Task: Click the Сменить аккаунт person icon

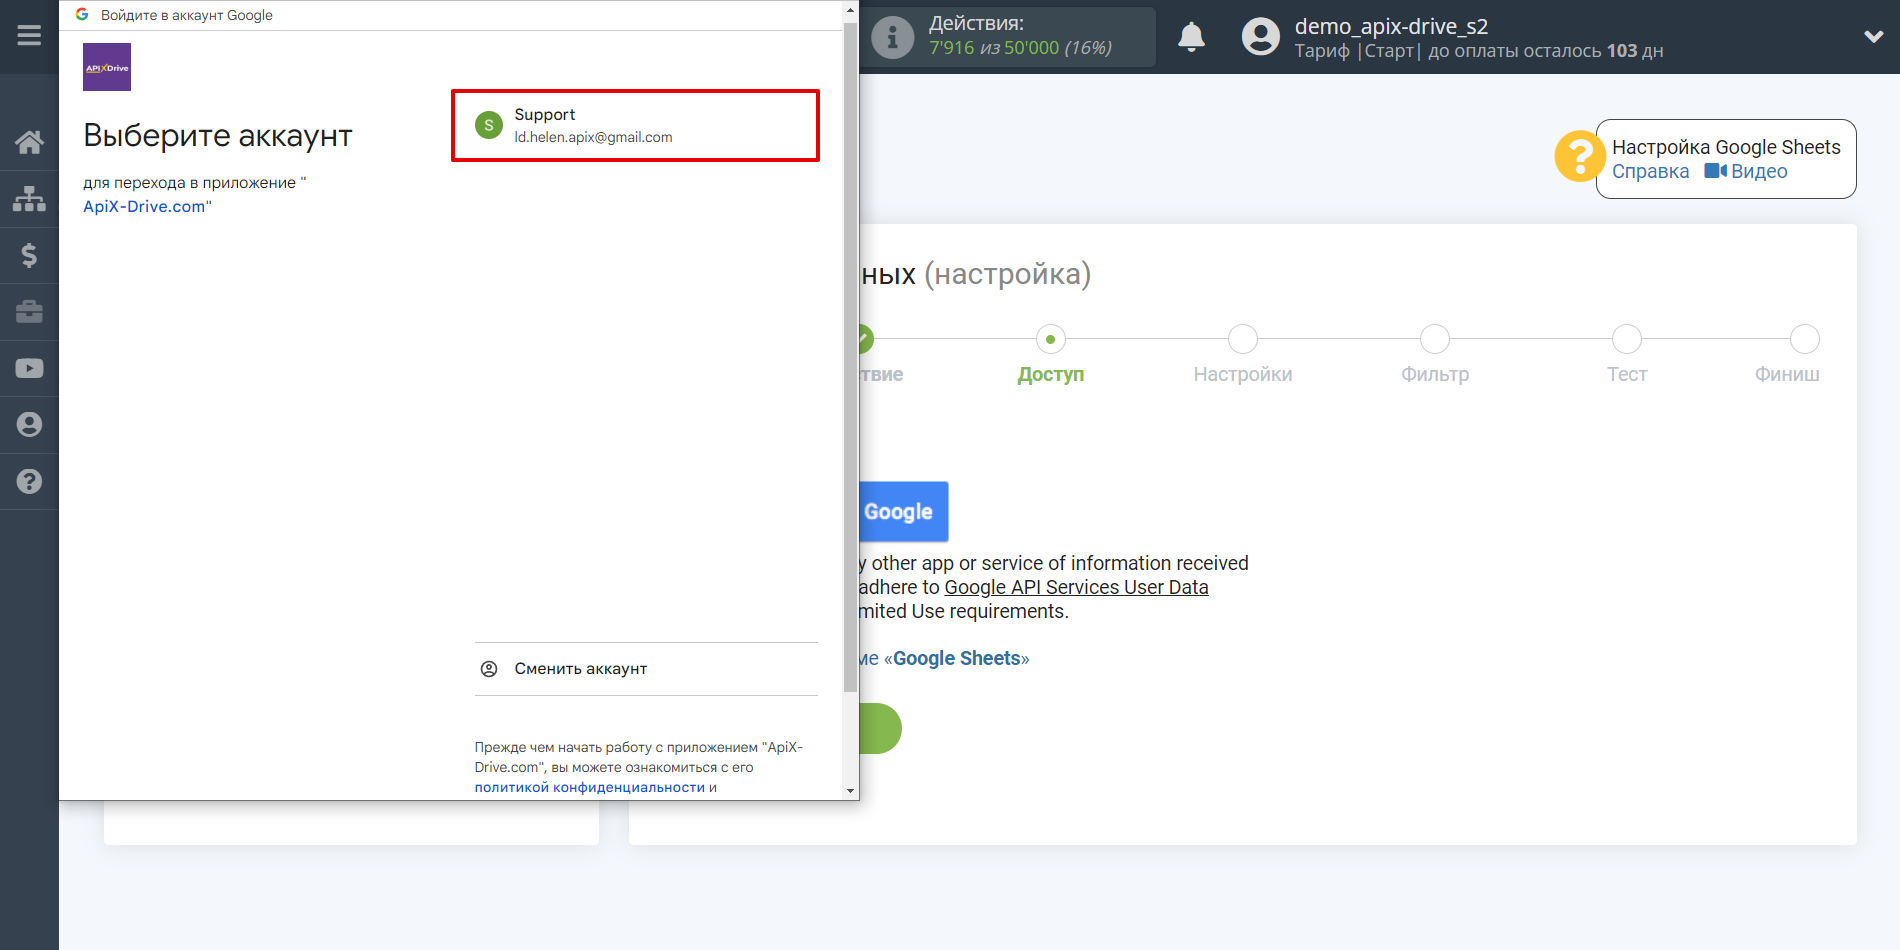Action: tap(489, 669)
